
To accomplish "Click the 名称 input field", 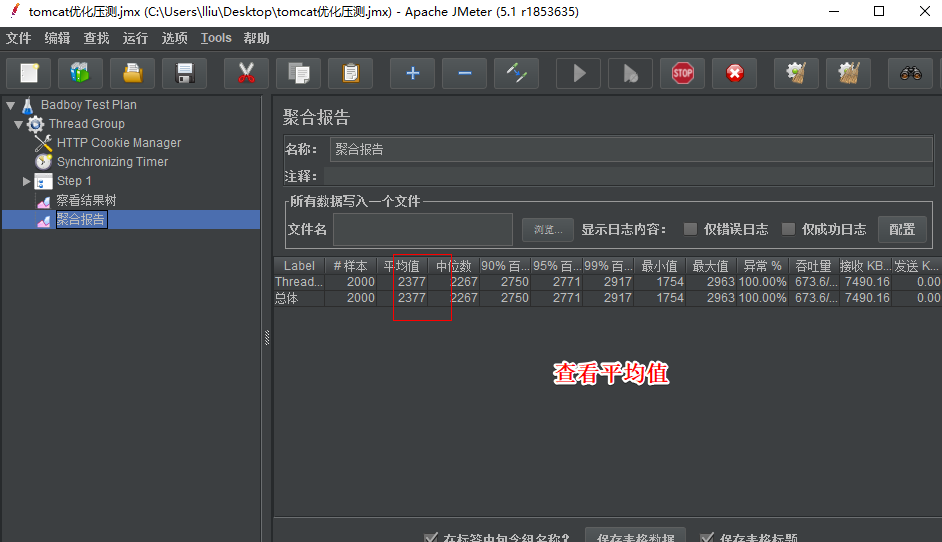I will (631, 149).
